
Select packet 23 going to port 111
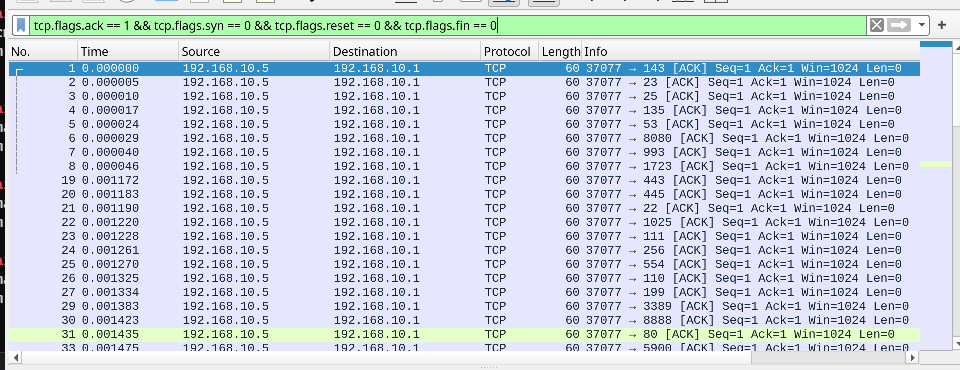pyautogui.click(x=464, y=236)
